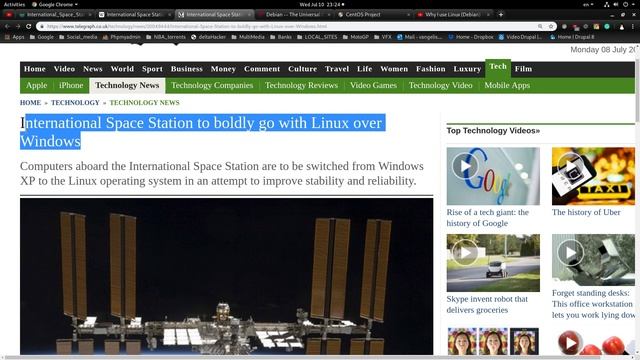Go to the Apple technology subsection
Image resolution: width=640 pixels, height=360 pixels.
click(37, 85)
